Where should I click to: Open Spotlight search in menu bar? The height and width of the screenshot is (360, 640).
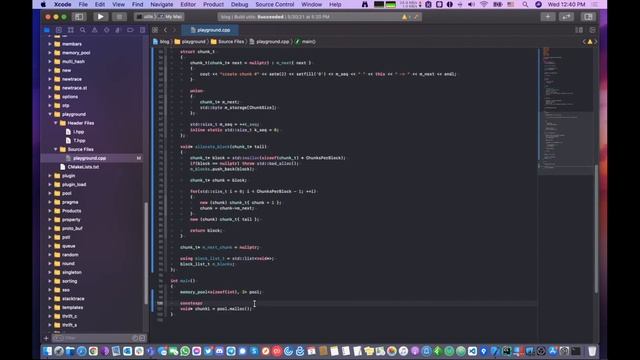[525, 4]
